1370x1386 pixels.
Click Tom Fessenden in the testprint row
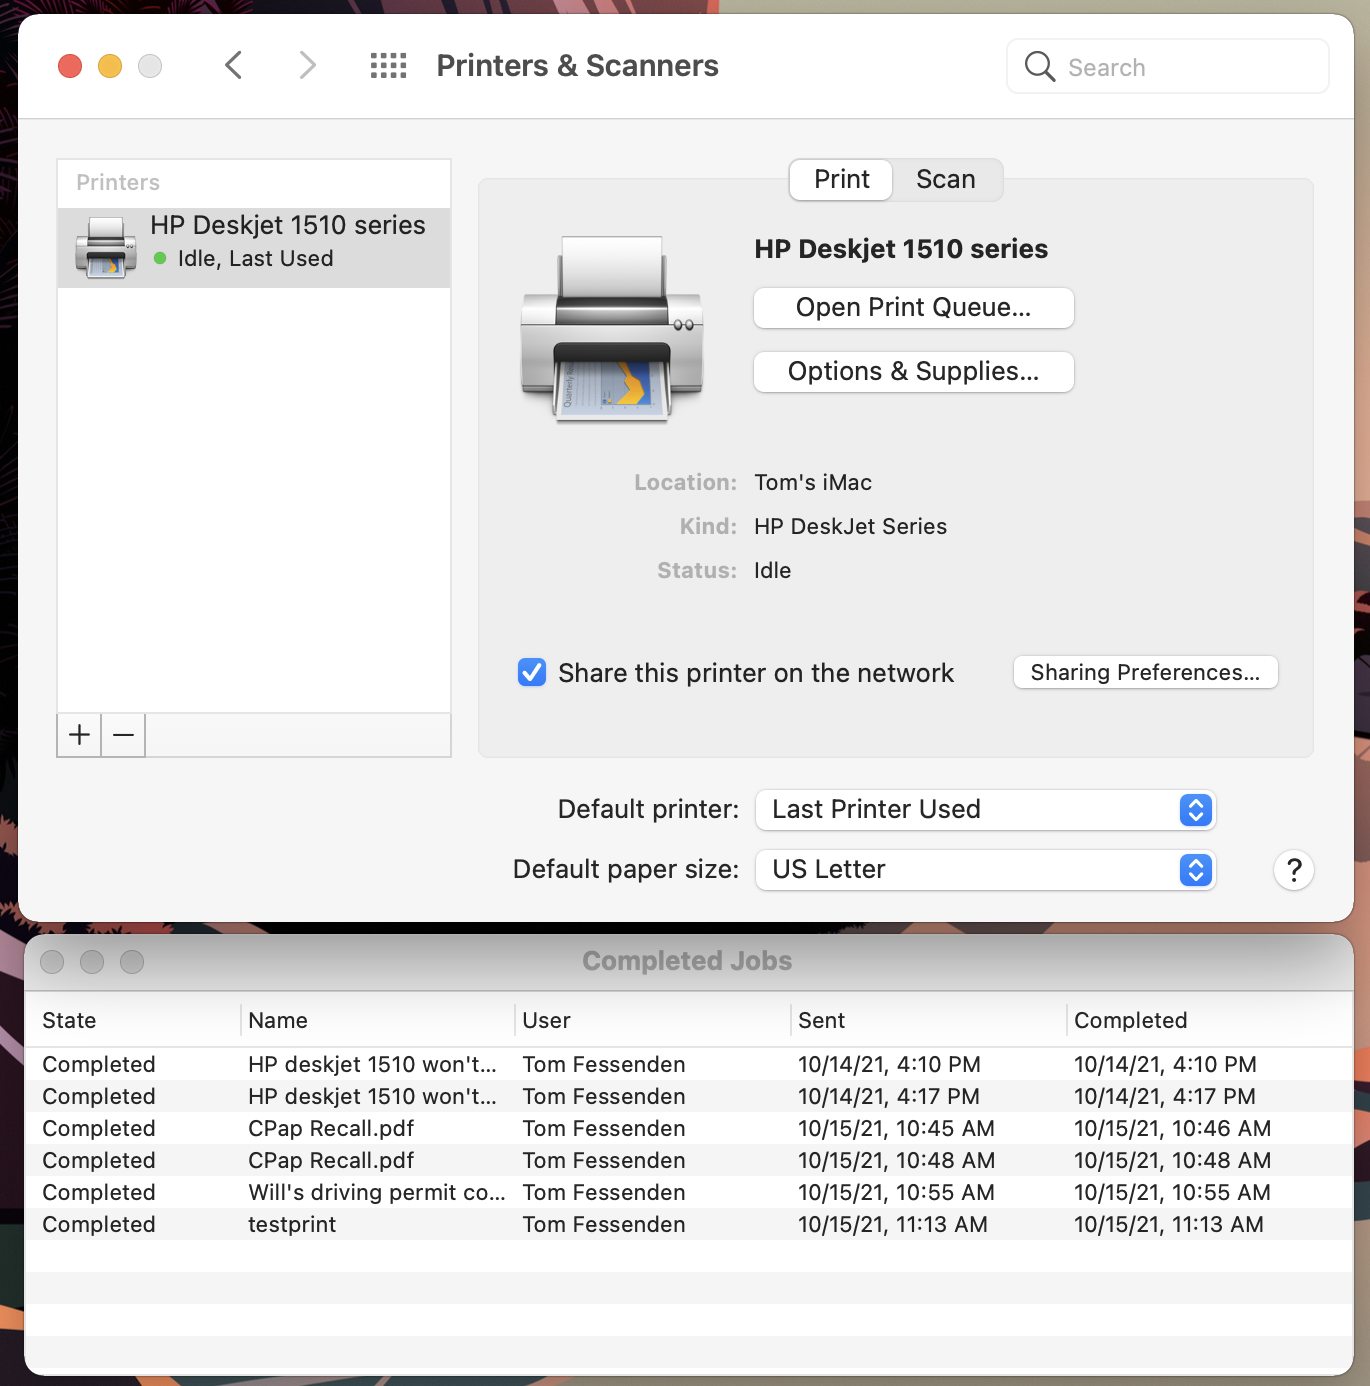tap(604, 1225)
